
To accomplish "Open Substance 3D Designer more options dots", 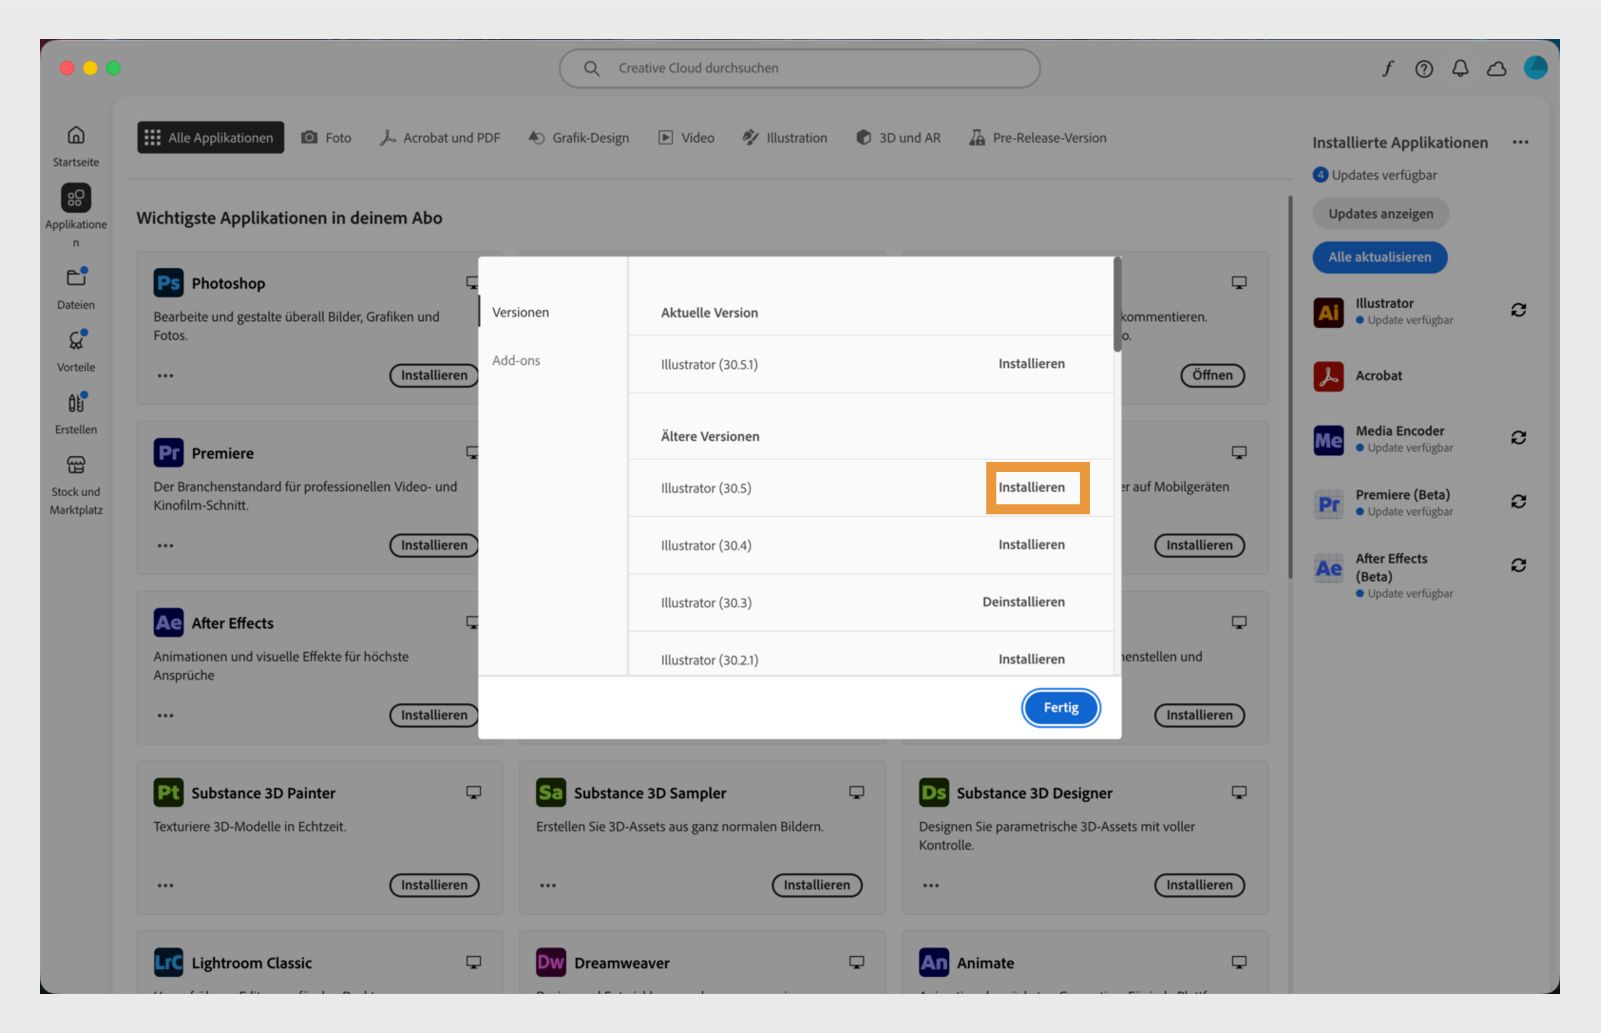I will (x=931, y=886).
